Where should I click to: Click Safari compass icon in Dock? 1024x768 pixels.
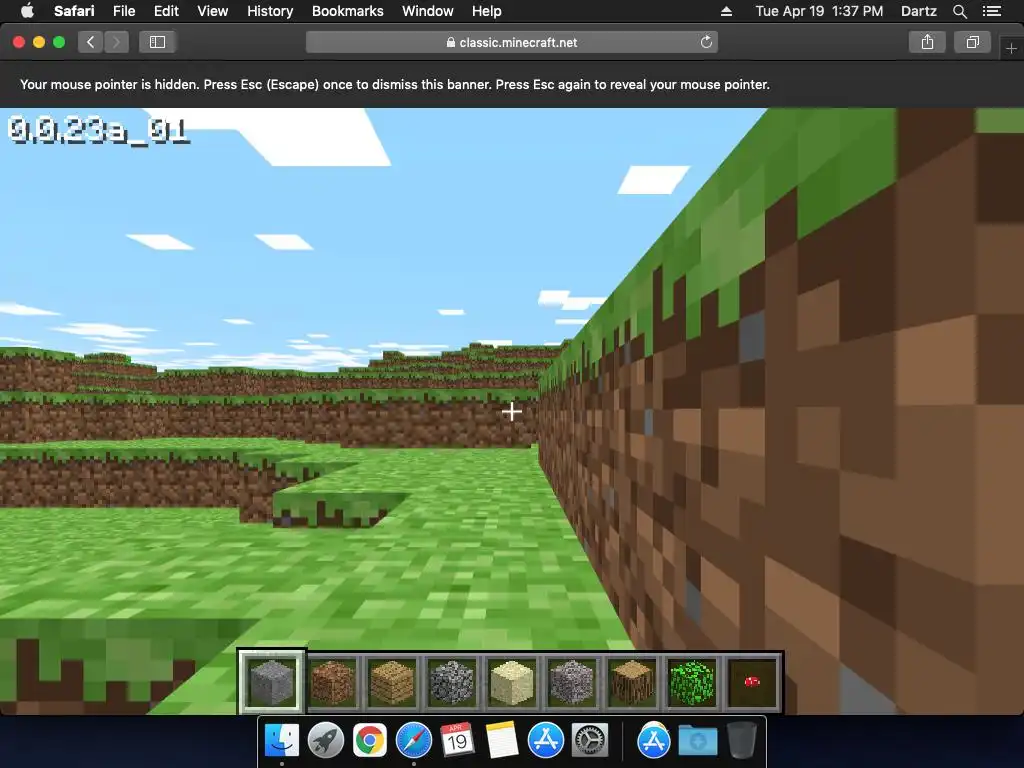pyautogui.click(x=414, y=741)
